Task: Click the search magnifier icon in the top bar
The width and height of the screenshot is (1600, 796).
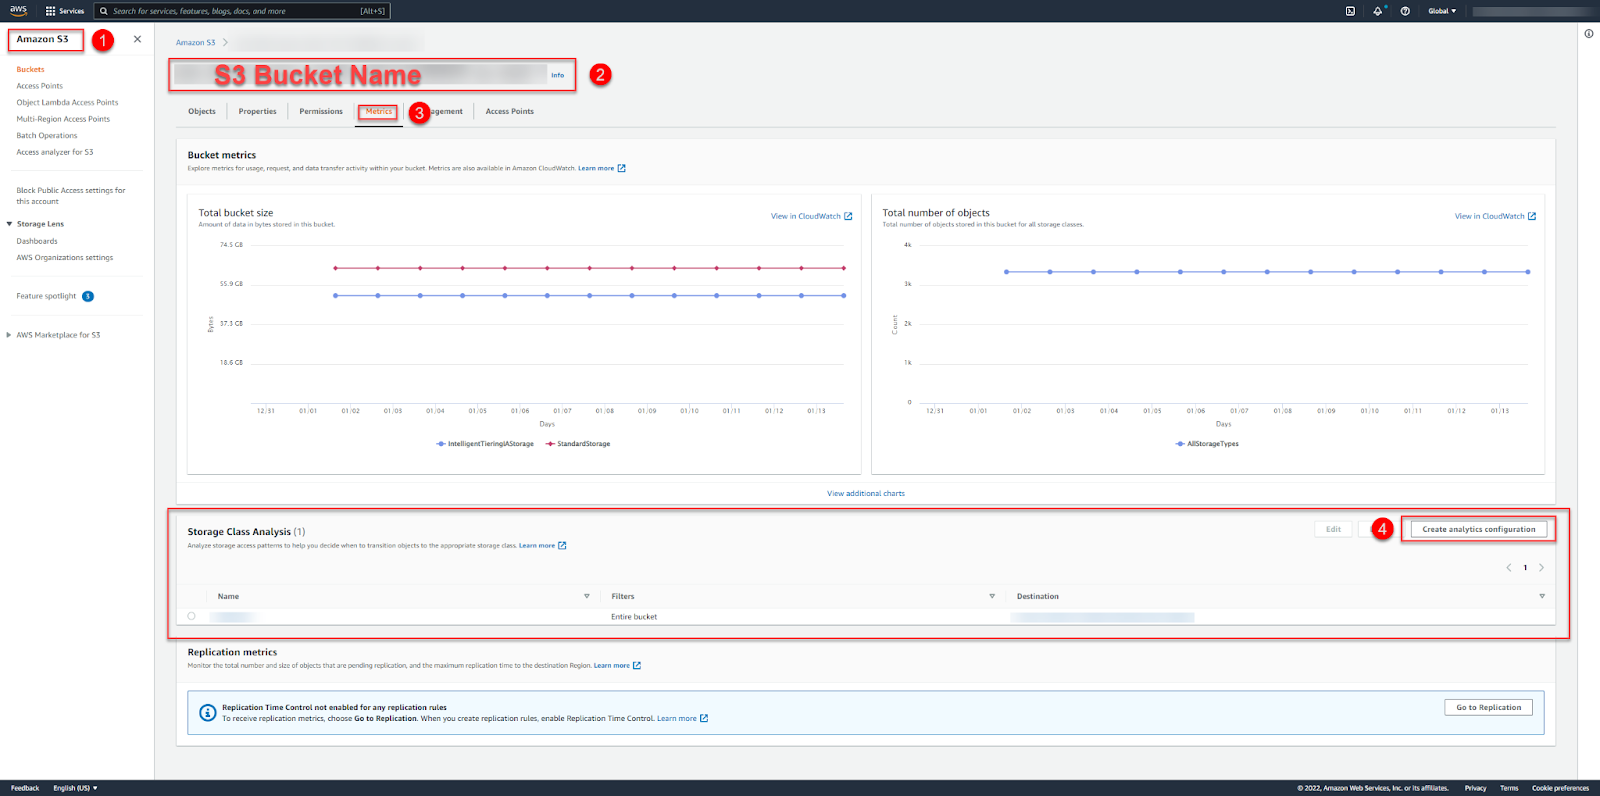Action: pos(104,11)
